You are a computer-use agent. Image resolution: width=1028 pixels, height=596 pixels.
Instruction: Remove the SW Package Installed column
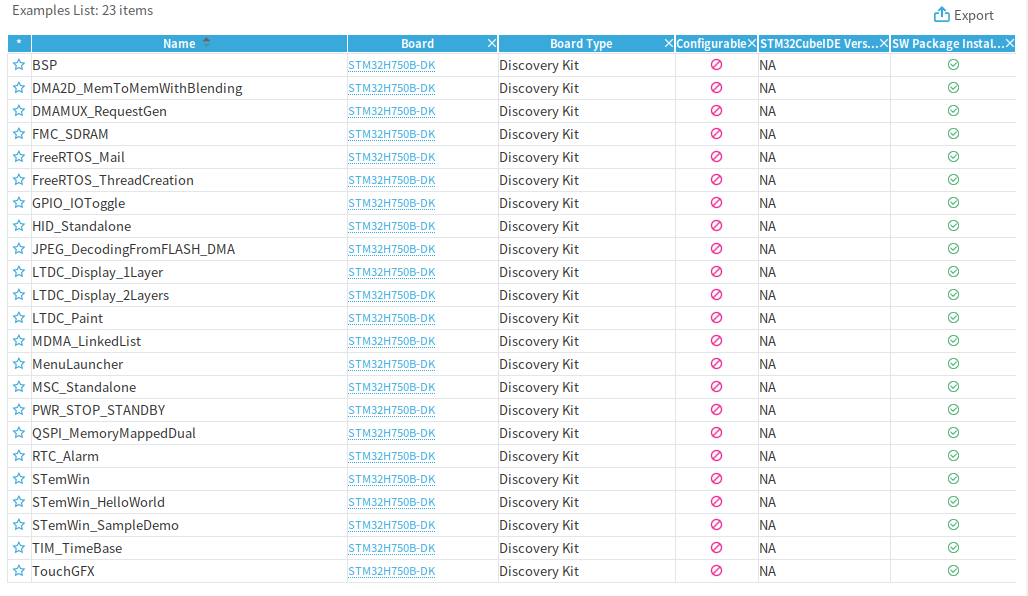click(1010, 43)
